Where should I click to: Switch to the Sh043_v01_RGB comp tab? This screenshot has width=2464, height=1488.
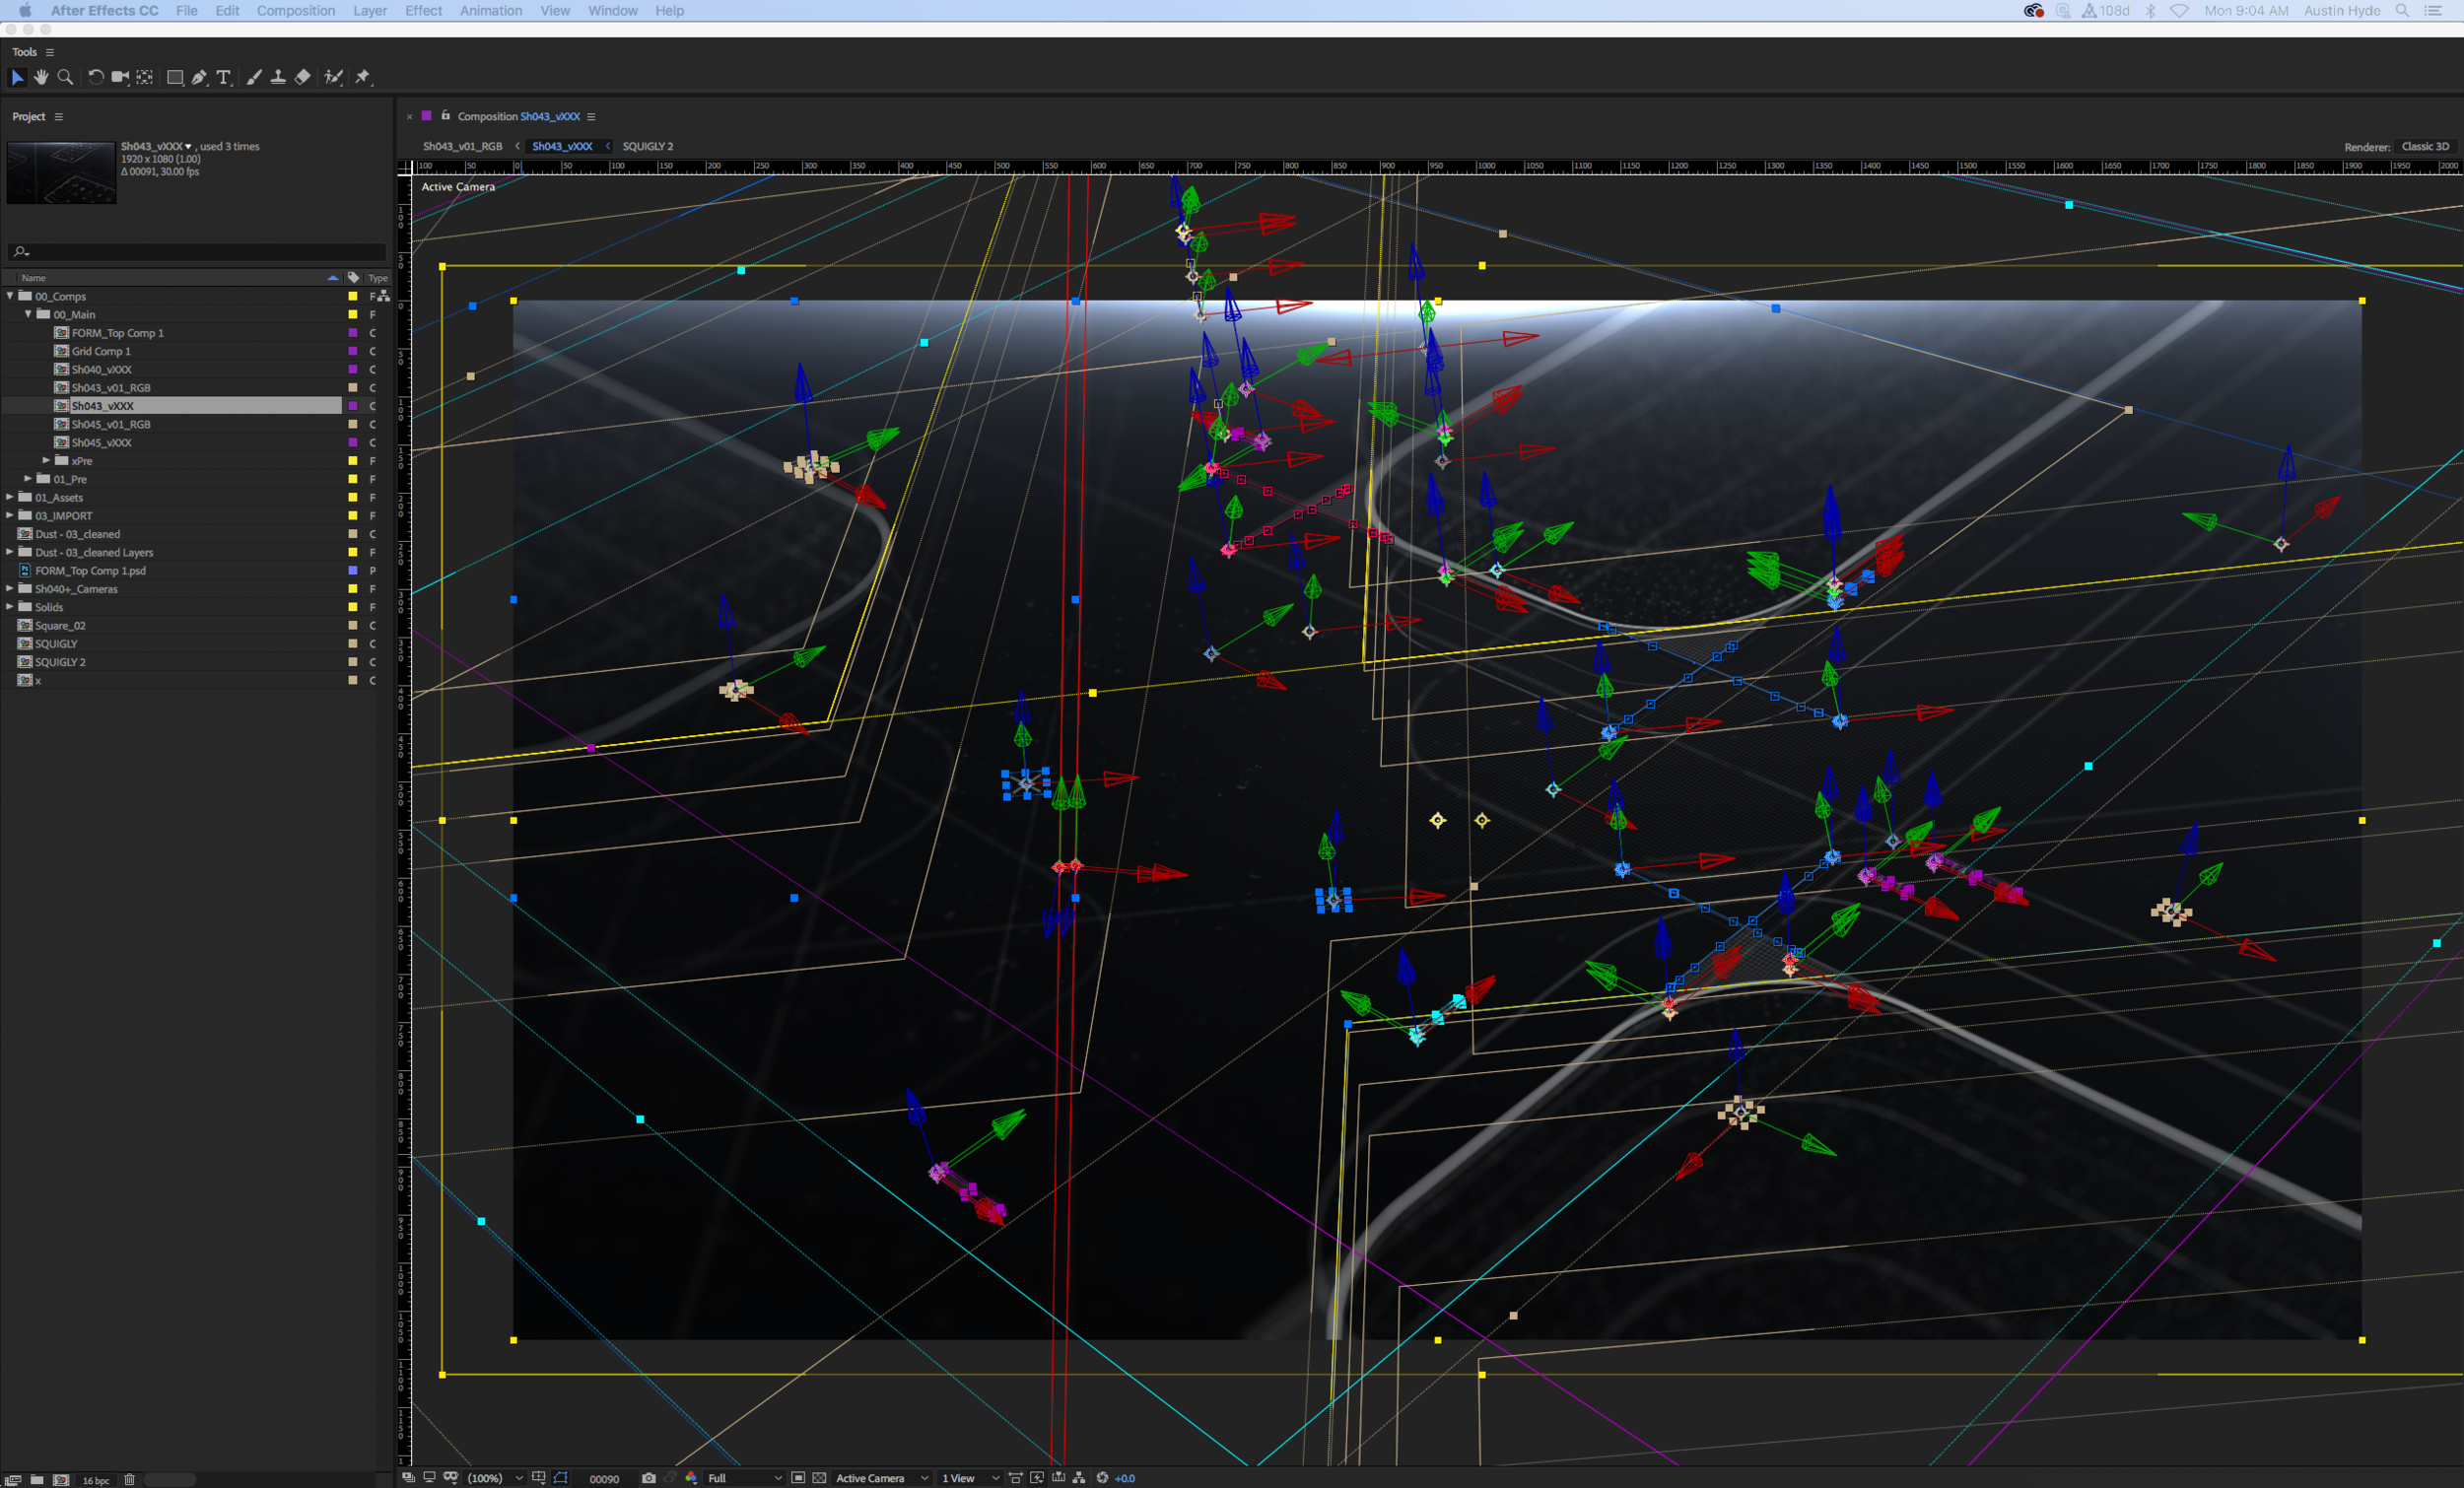(x=463, y=146)
